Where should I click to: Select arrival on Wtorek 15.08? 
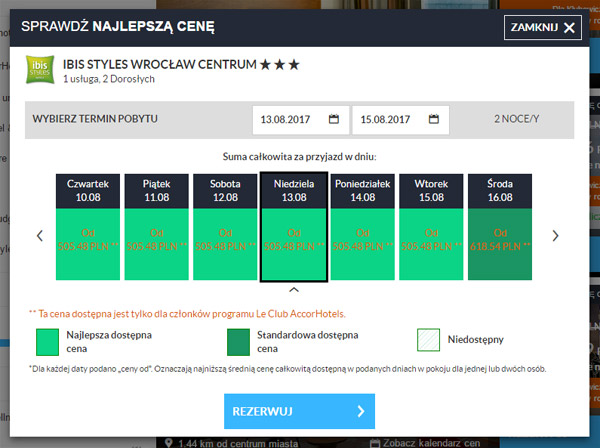point(431,227)
